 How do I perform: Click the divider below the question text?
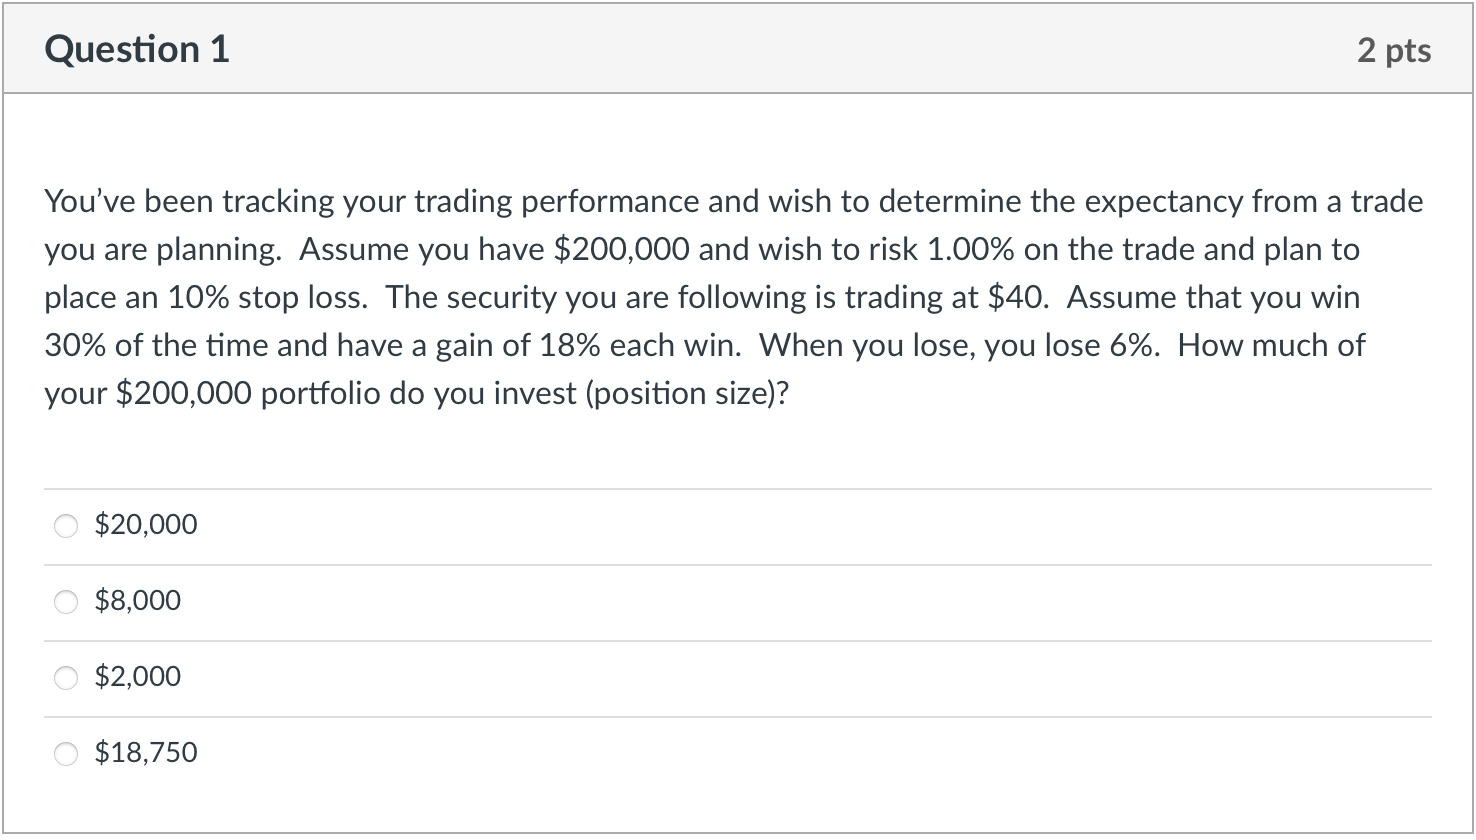738,488
